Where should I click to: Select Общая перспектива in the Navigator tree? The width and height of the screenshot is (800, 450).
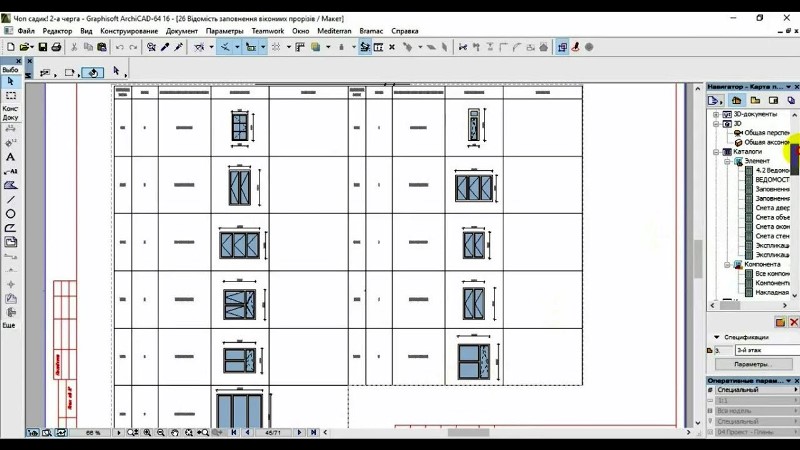[767, 133]
